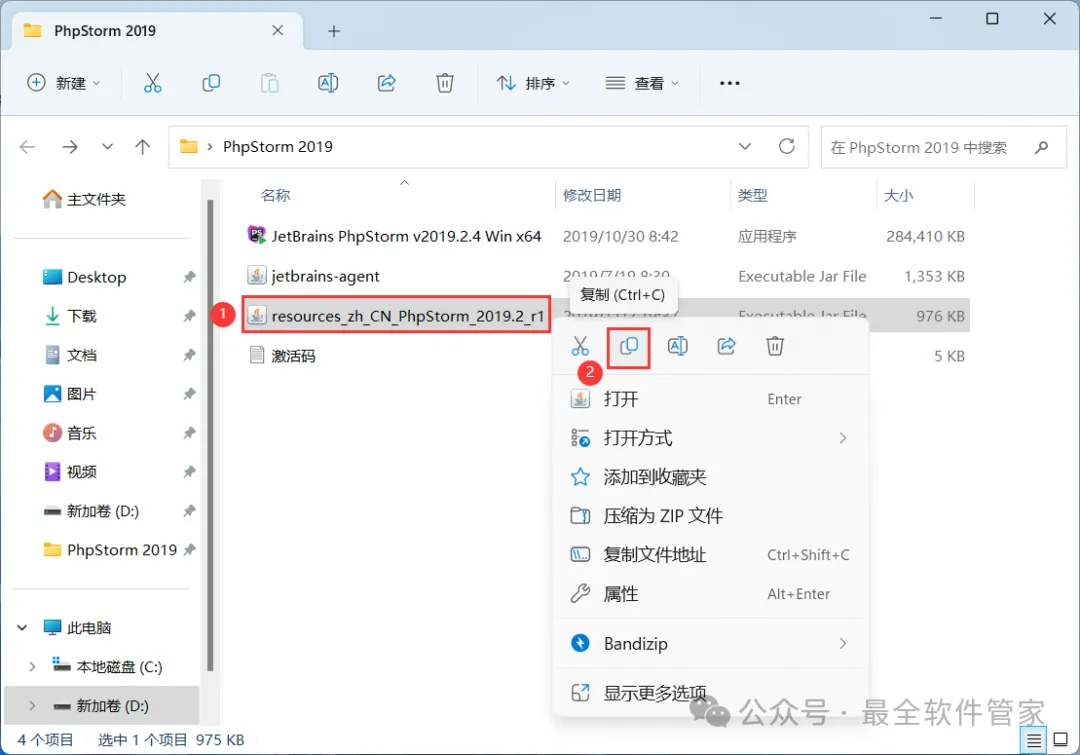
Task: Click the Paste icon in the top toolbar
Action: [x=269, y=83]
